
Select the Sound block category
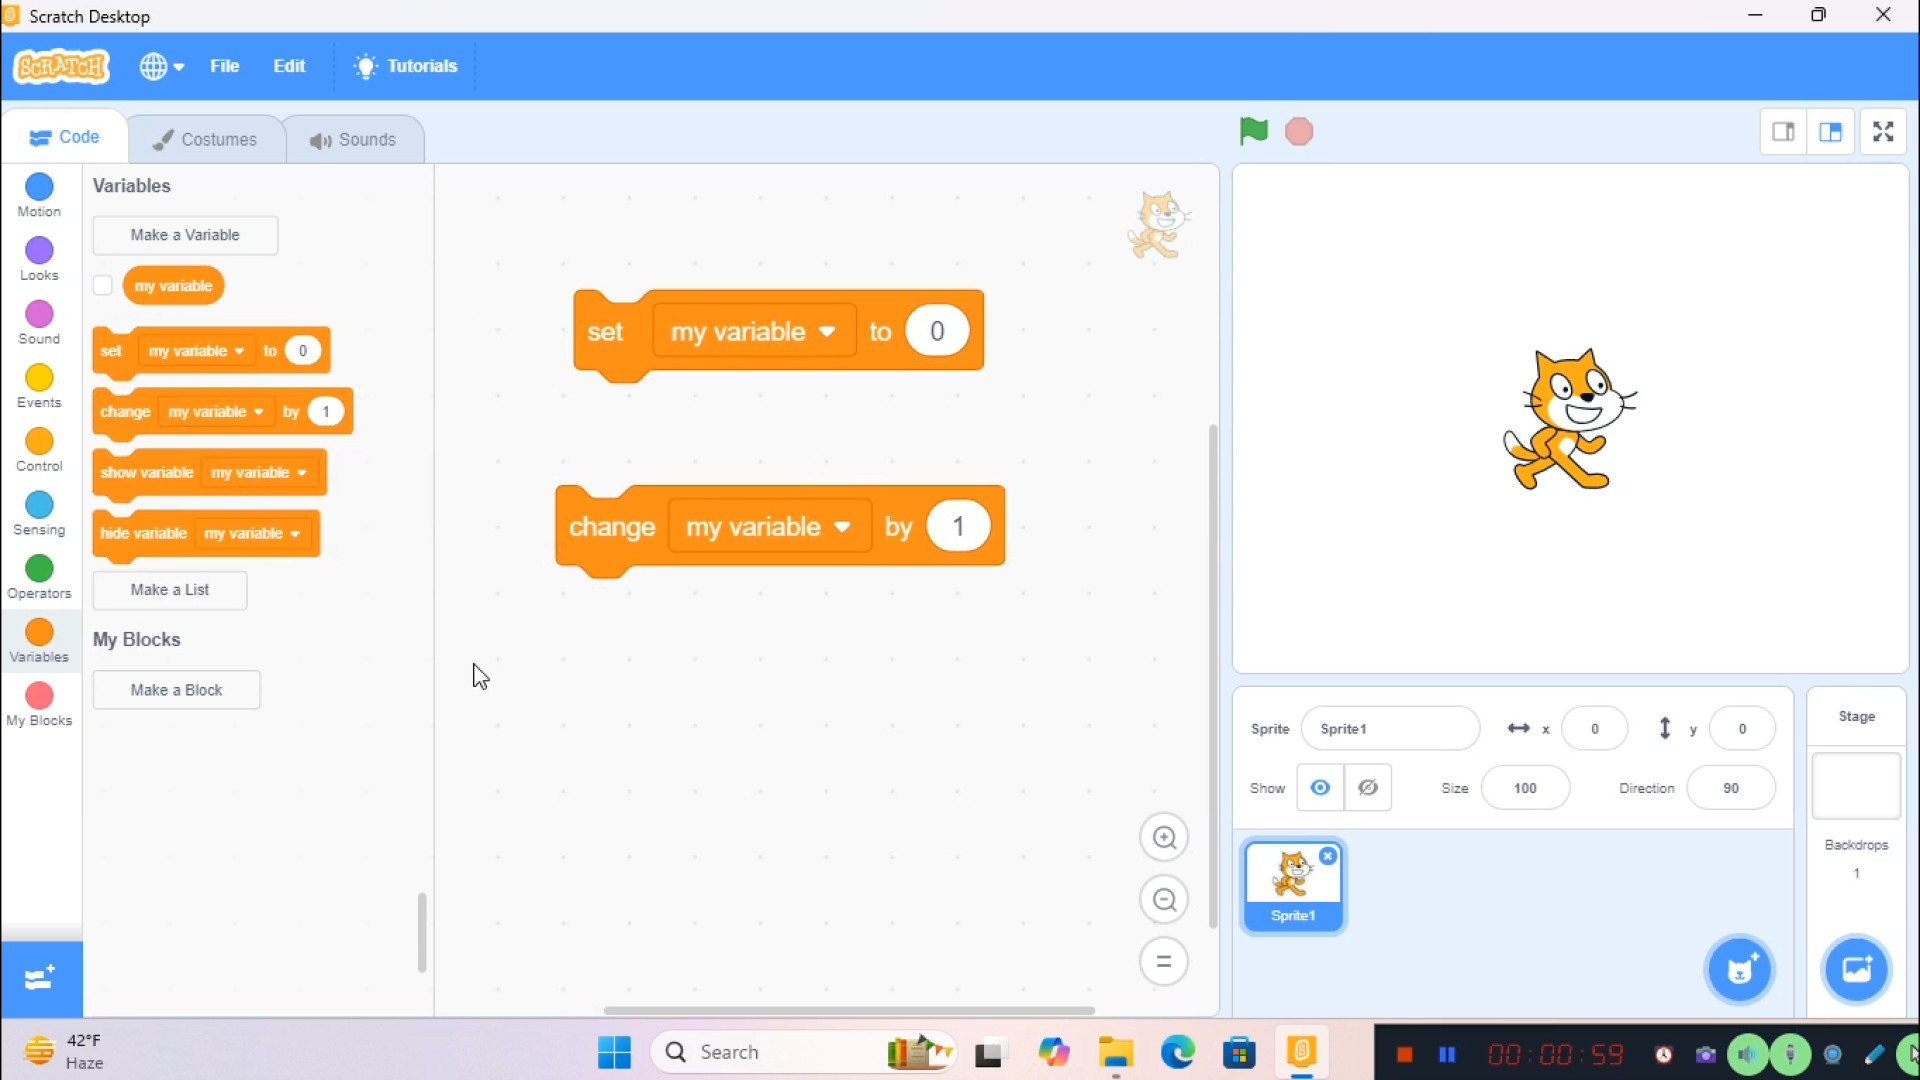tap(39, 323)
